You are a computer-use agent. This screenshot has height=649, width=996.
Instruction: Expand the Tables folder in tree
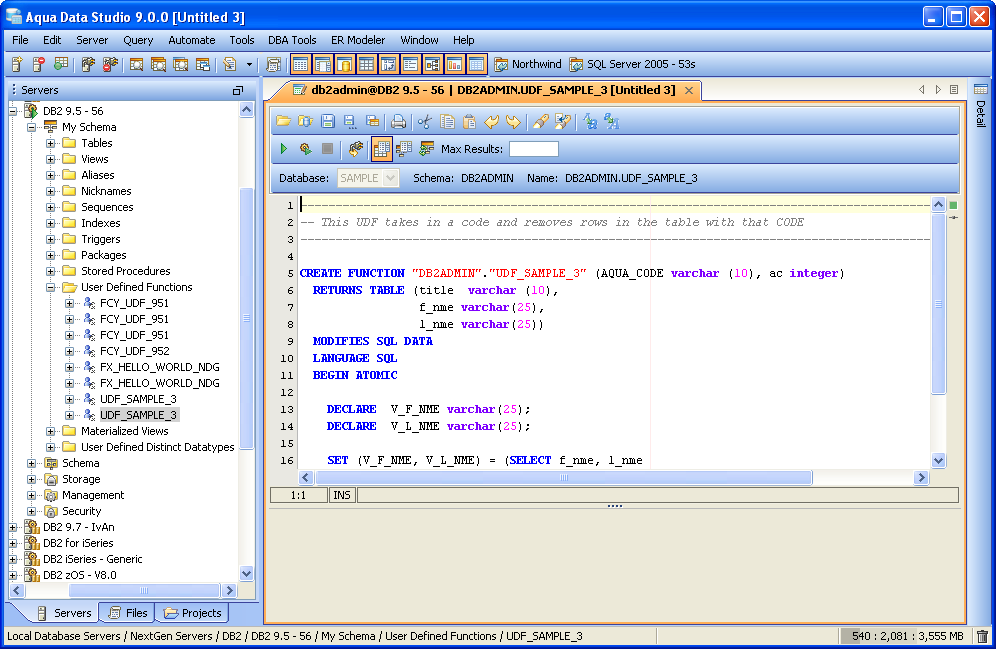50,143
